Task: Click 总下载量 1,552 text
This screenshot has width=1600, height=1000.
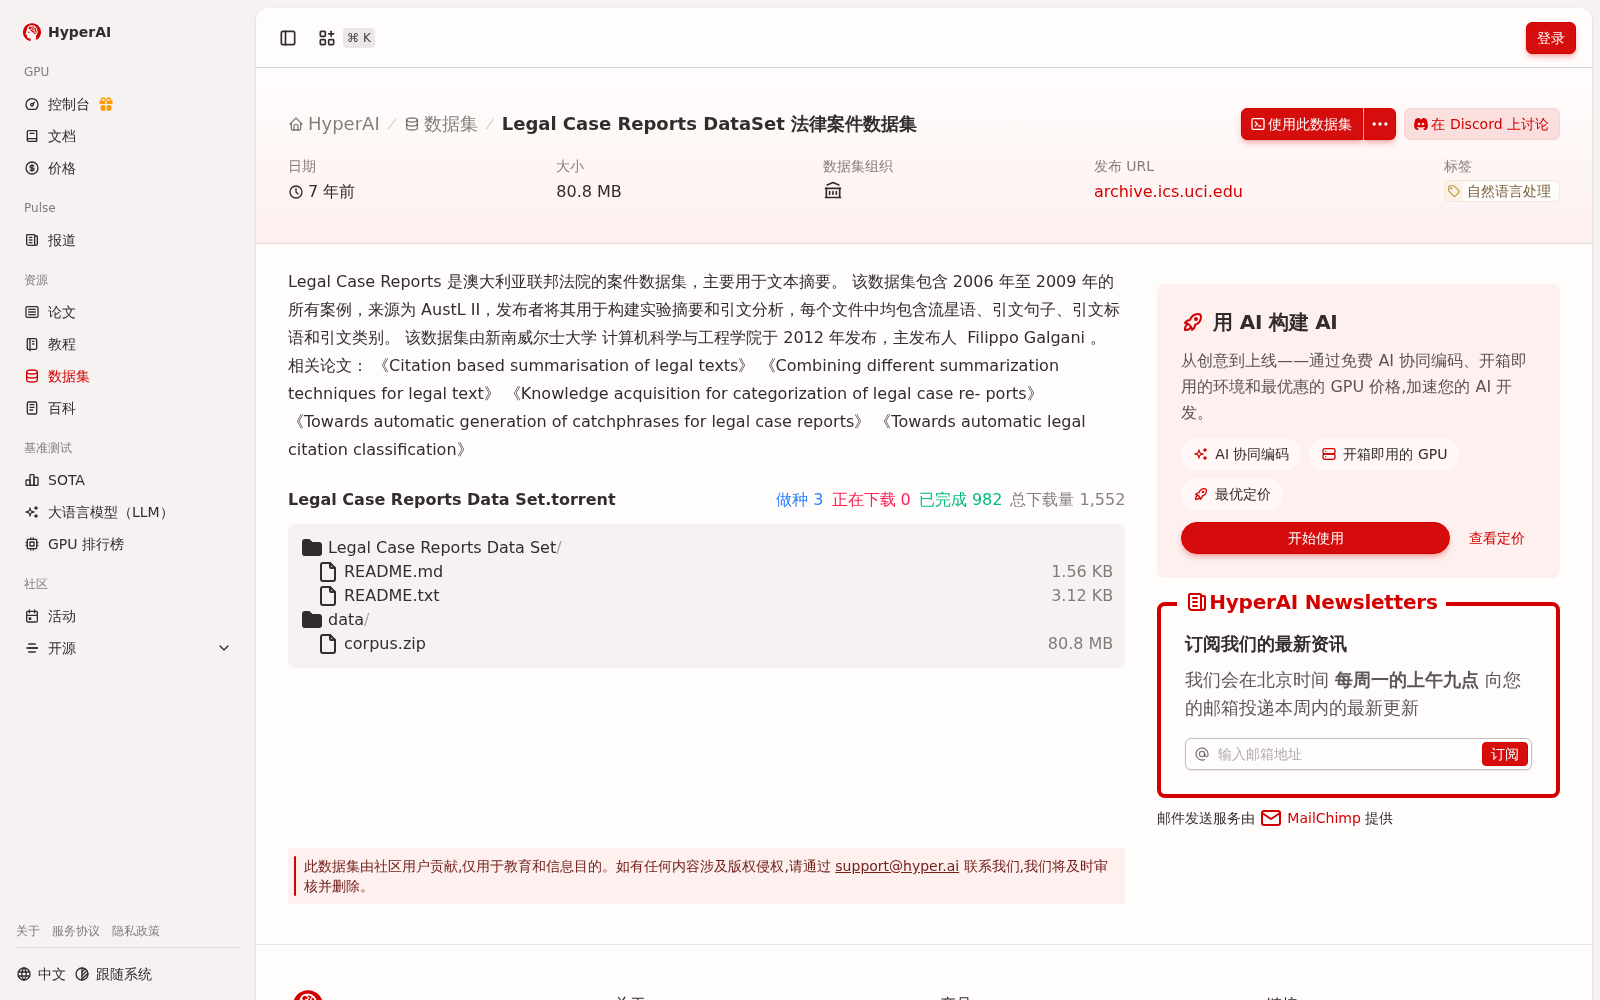Action: click(1067, 499)
